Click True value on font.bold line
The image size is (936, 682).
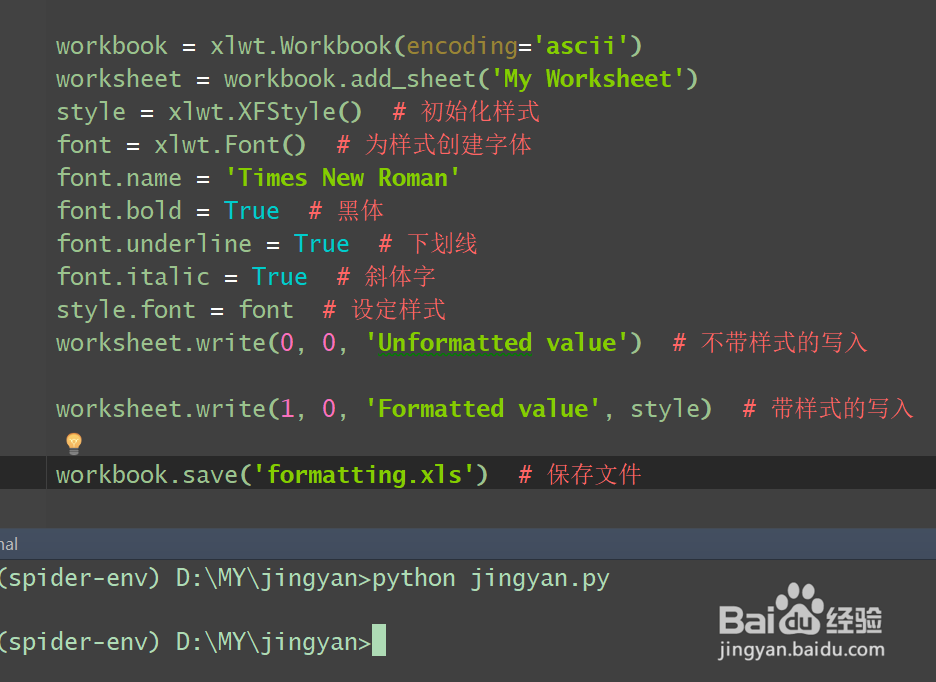click(x=251, y=211)
